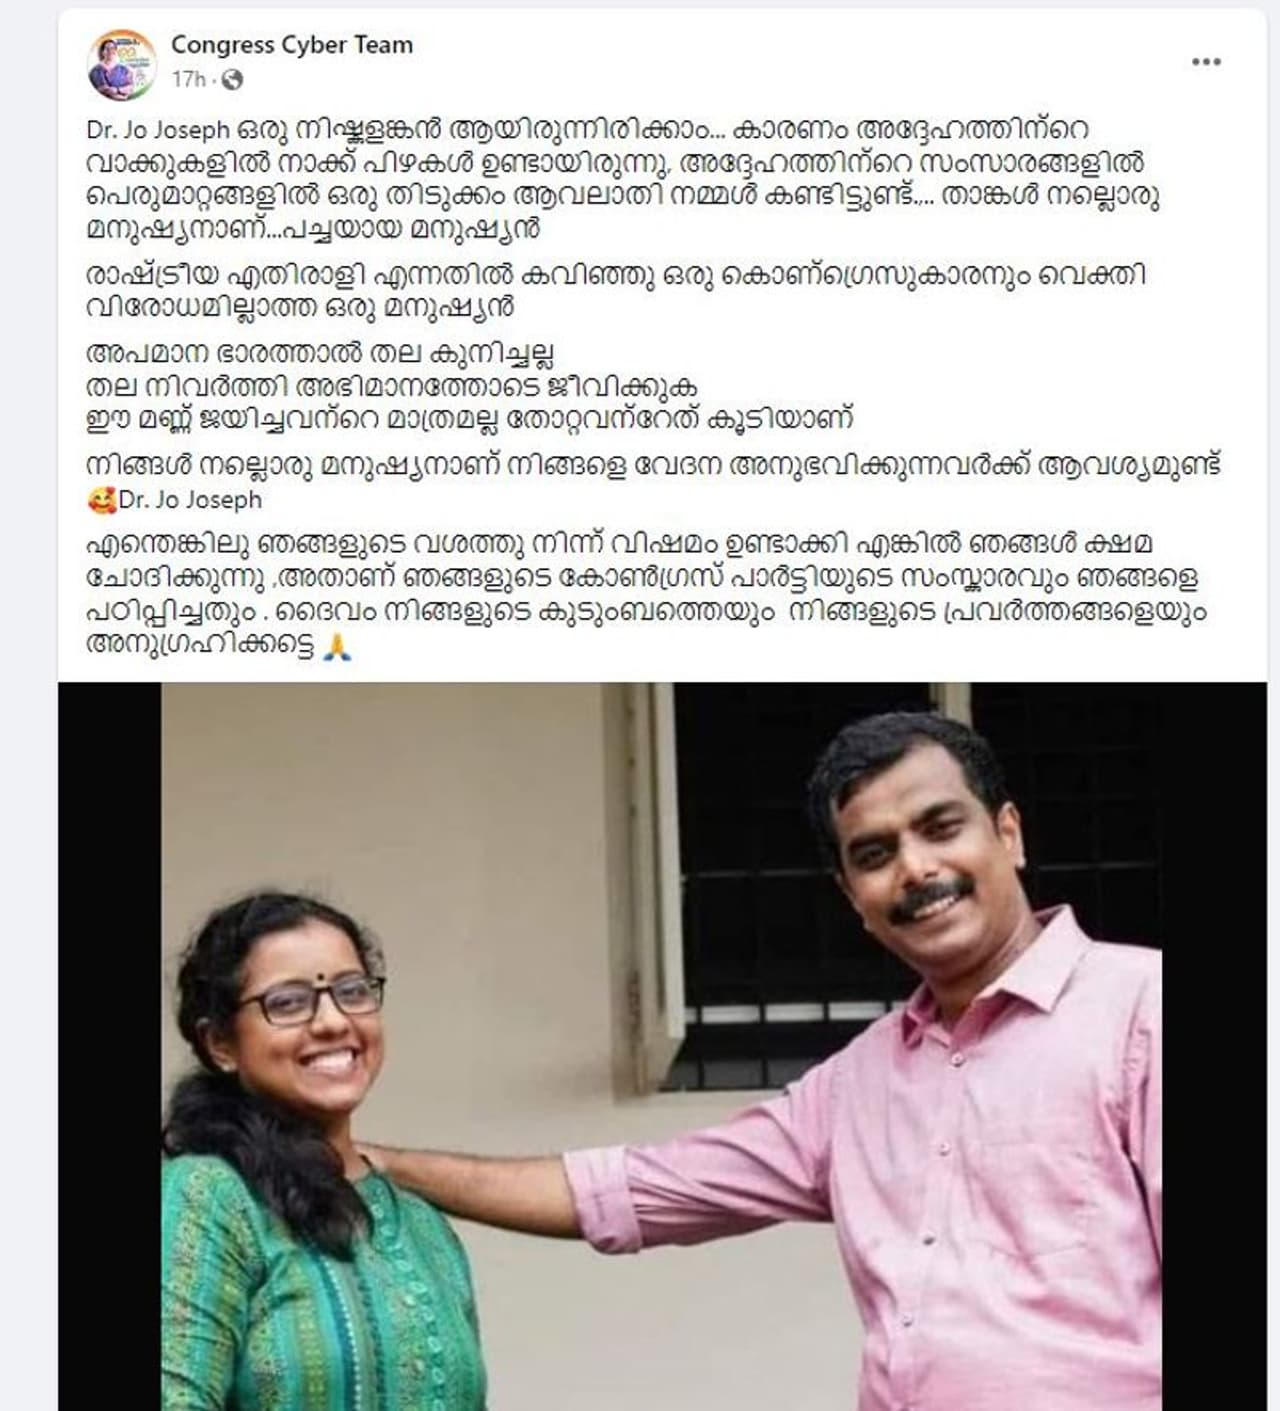The image size is (1280, 1411).
Task: Click the three-line verse in post middle
Action: 470,386
